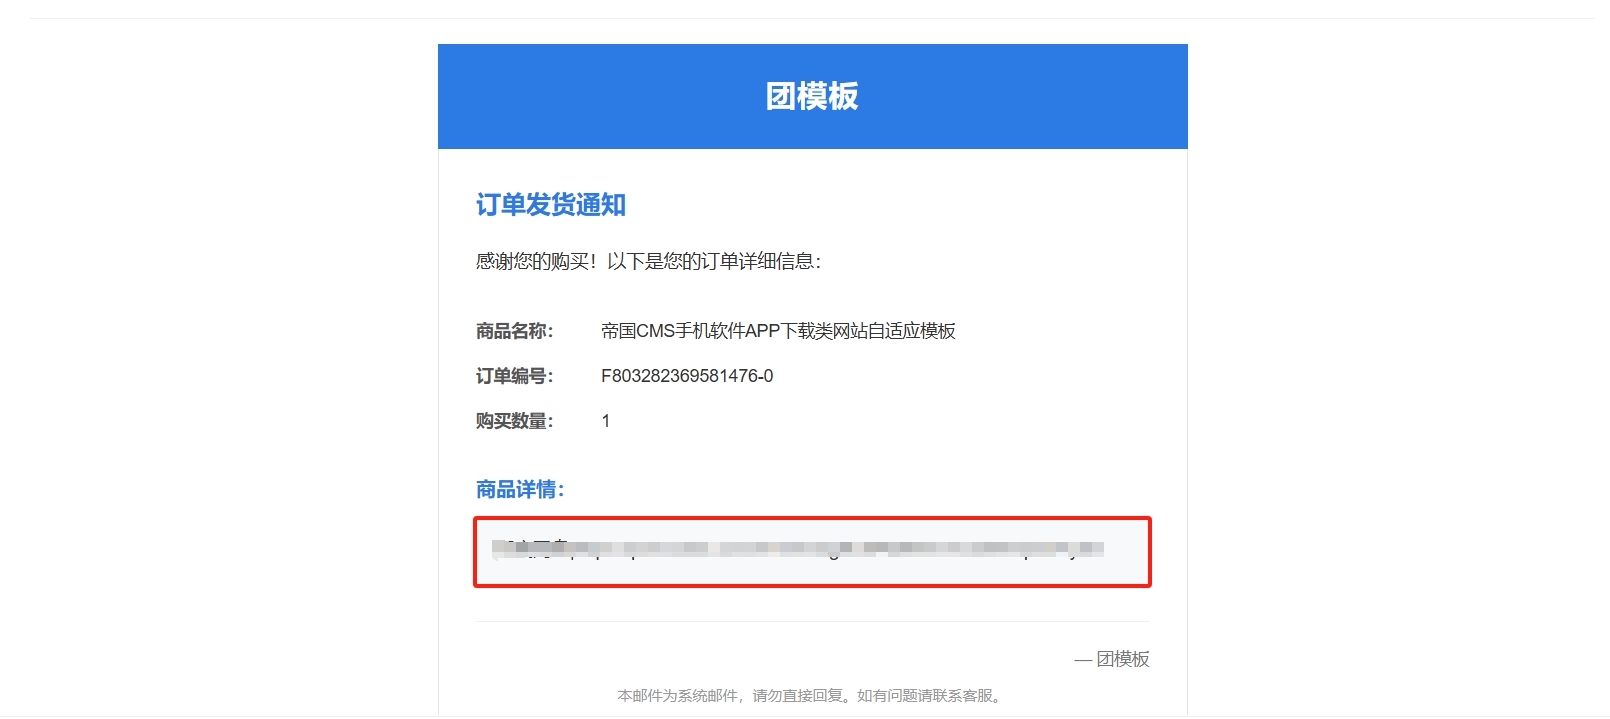Image resolution: width=1610 pixels, height=719 pixels.
Task: Click the 如有问题请联系客服 footer text
Action: 929,696
